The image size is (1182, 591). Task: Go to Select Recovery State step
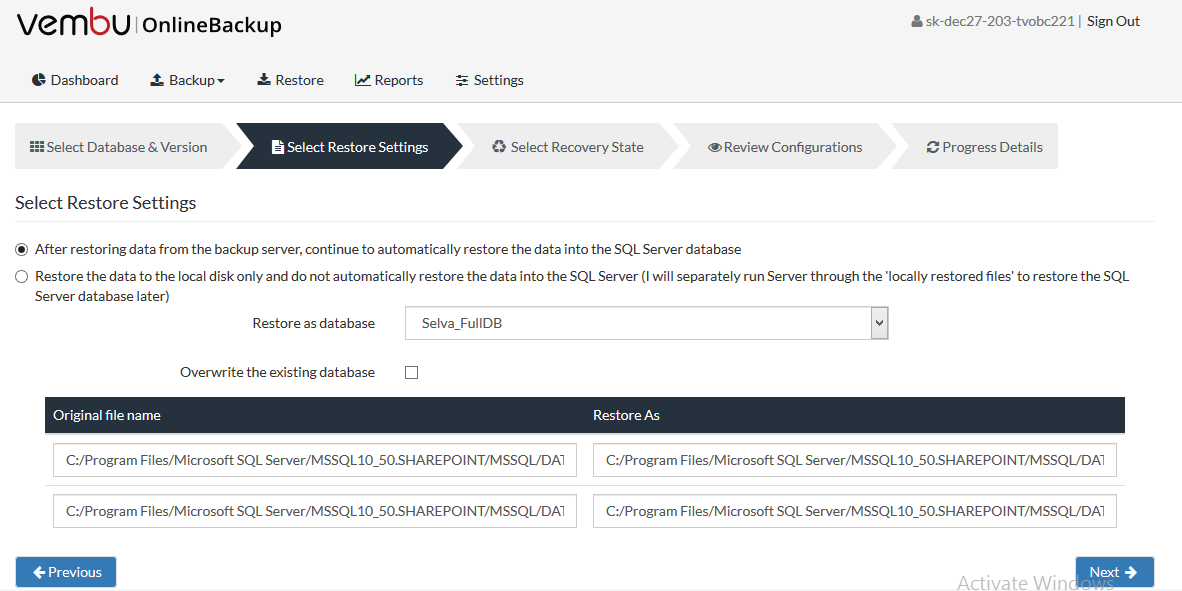(x=568, y=147)
